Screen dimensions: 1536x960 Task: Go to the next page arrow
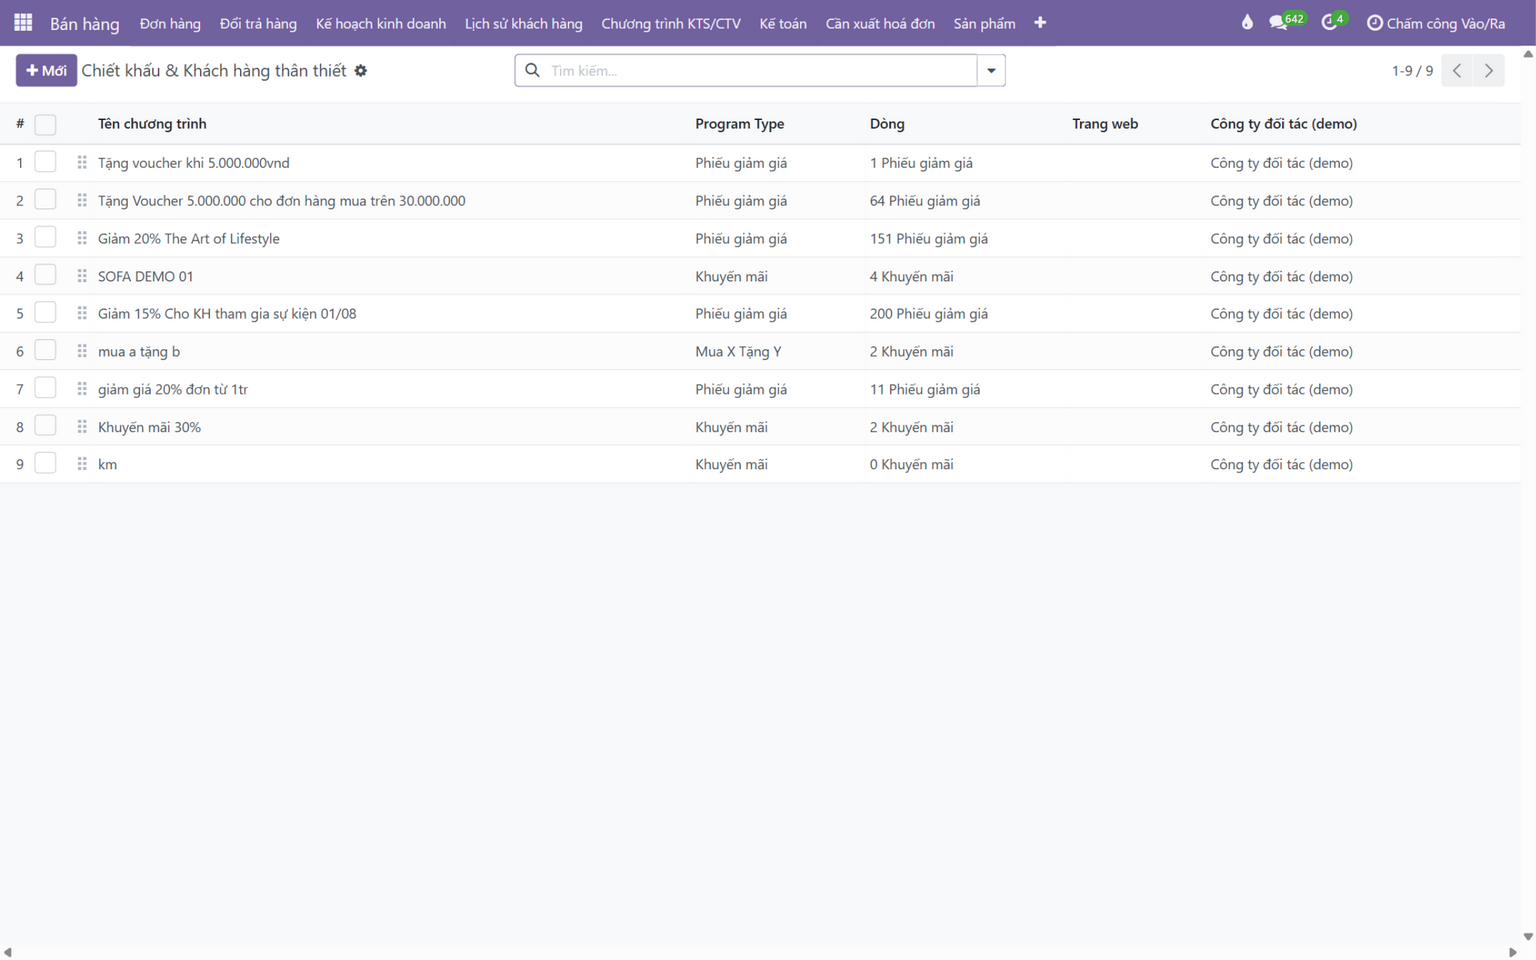(1489, 71)
